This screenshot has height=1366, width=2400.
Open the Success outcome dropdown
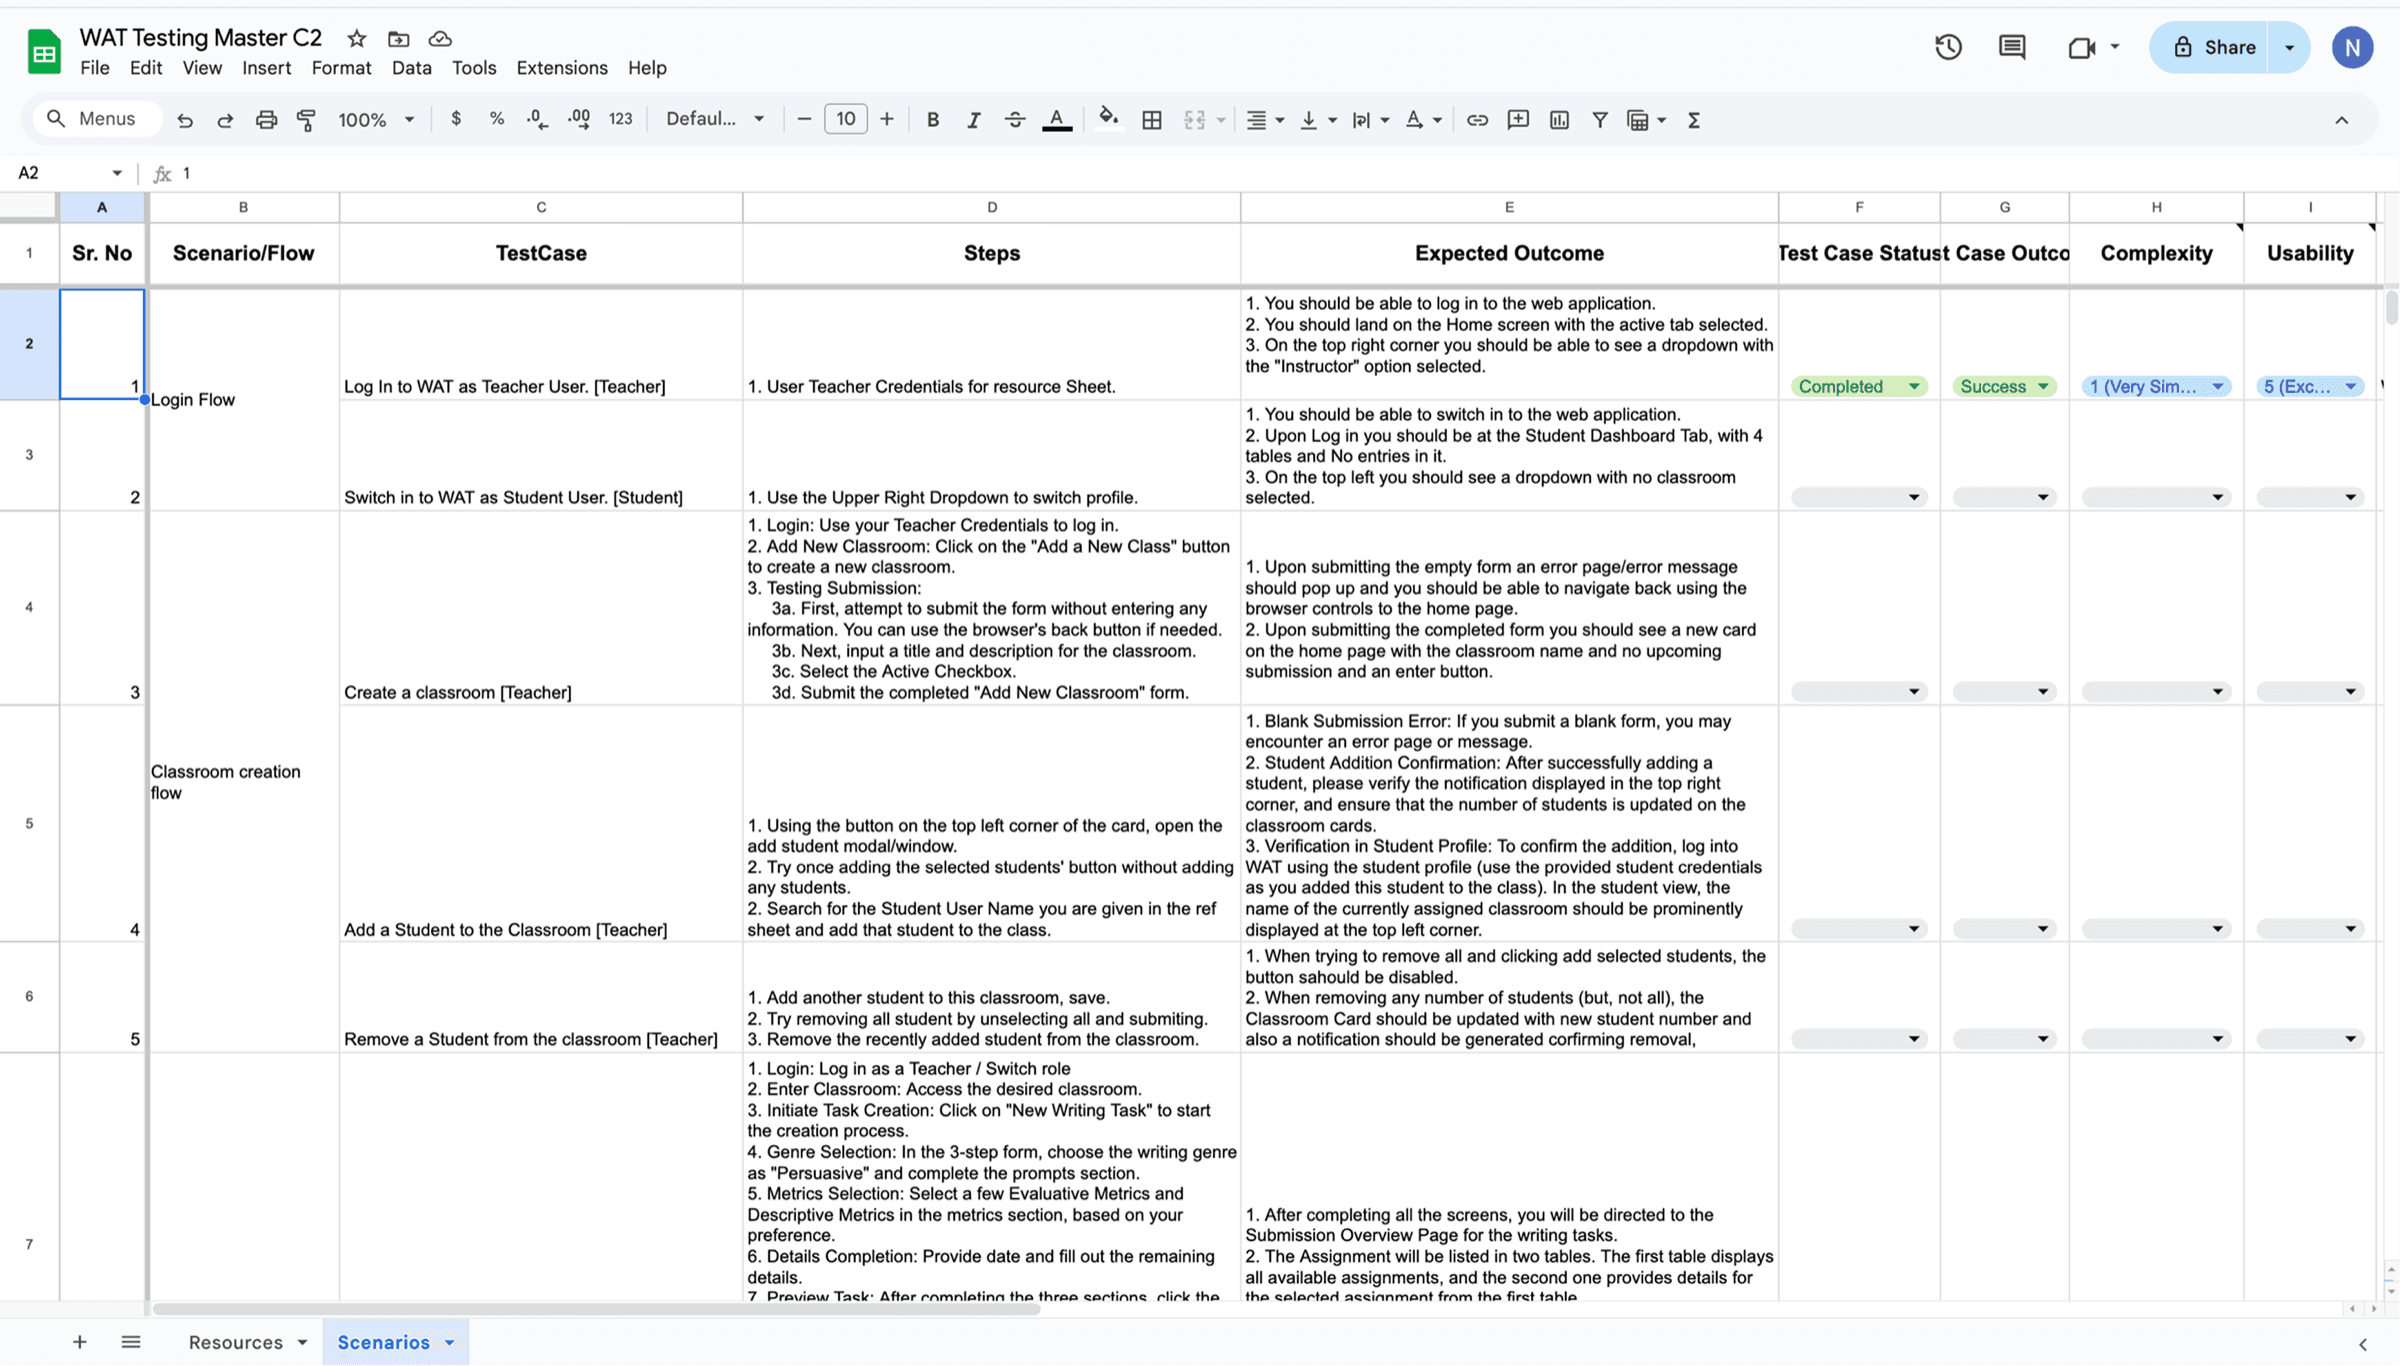coord(2004,387)
